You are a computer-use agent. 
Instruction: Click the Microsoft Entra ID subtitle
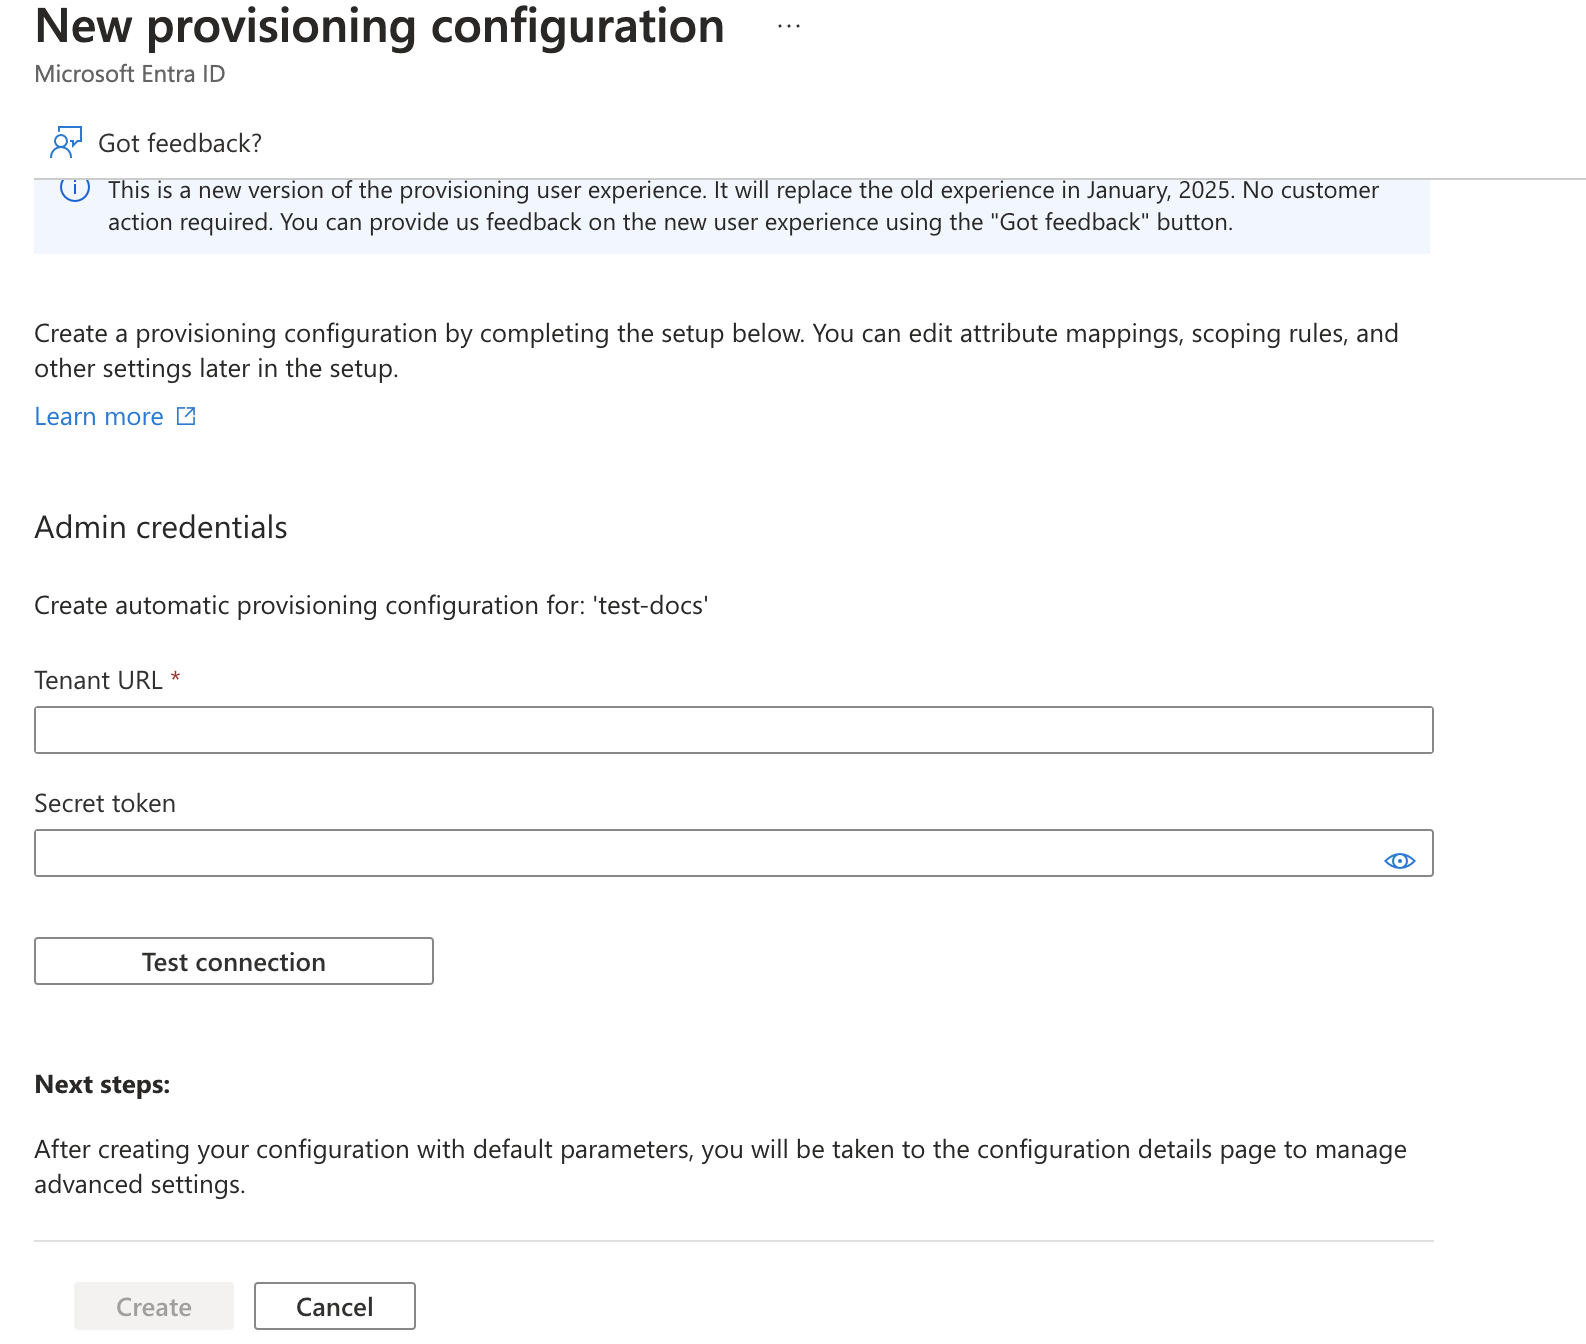[x=129, y=73]
